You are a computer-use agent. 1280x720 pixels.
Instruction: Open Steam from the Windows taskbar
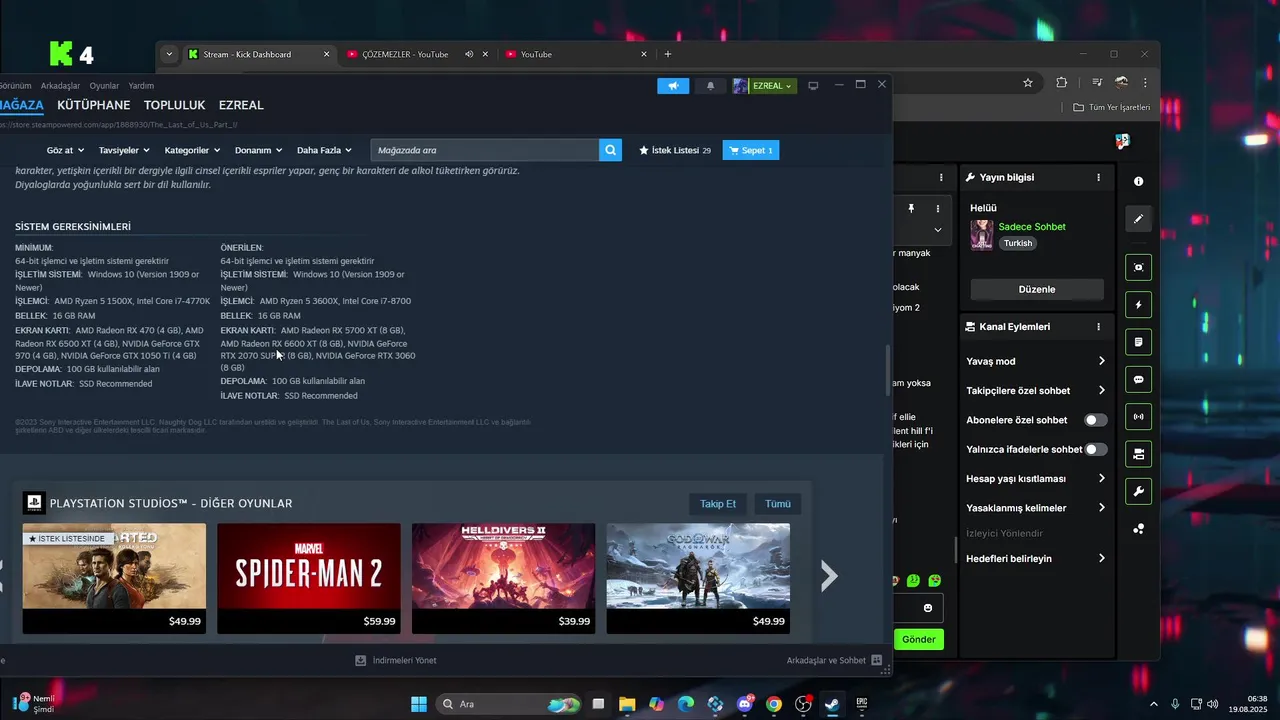[x=831, y=704]
